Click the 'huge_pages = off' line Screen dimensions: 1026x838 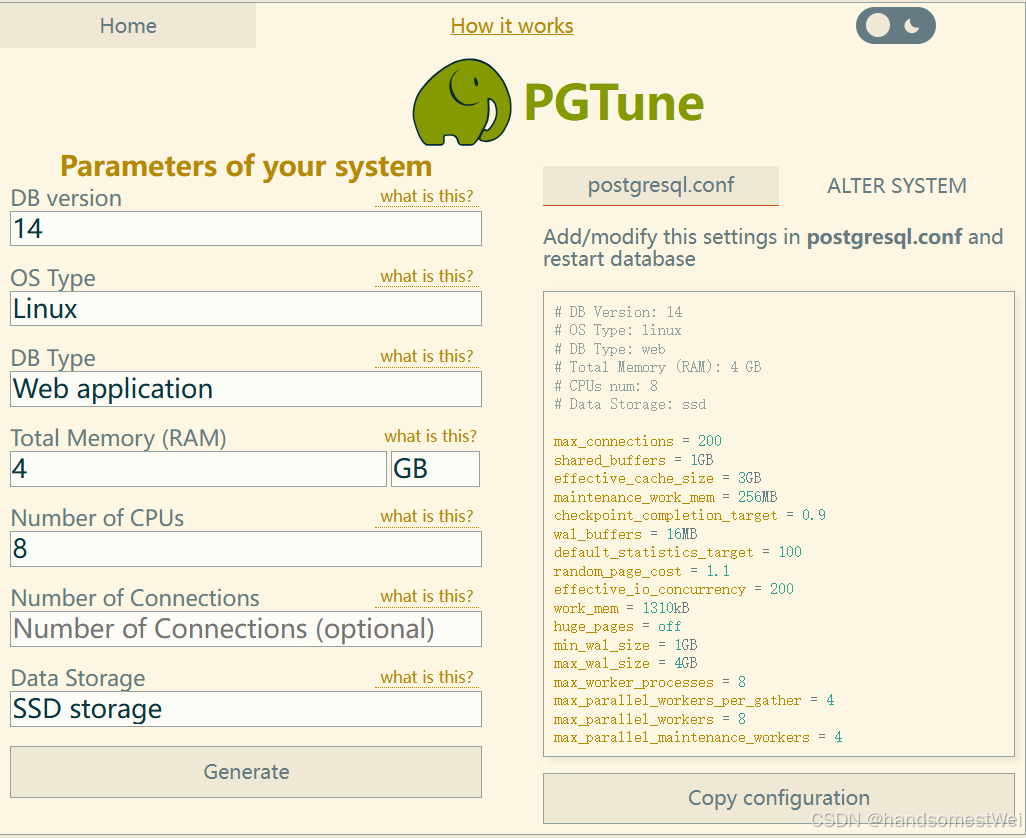pyautogui.click(x=618, y=627)
